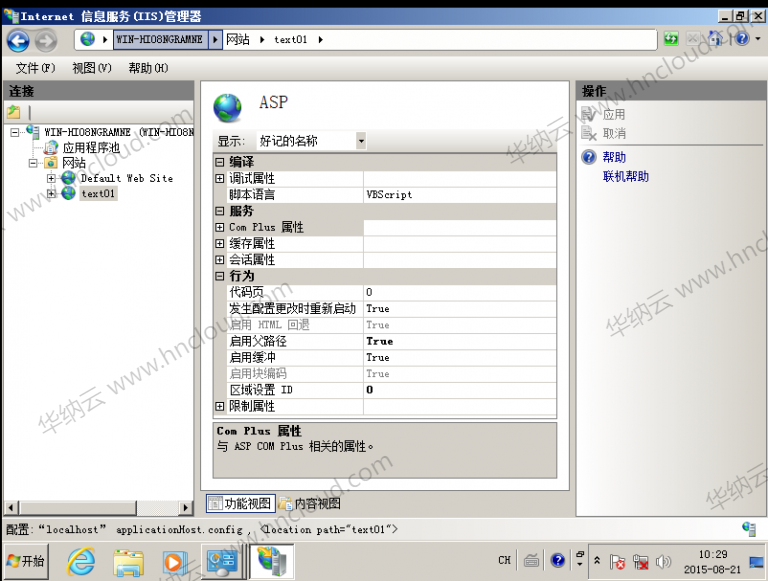Viewport: 768px width, 581px height.
Task: Open the 帮助(H) menu
Action: tap(148, 68)
